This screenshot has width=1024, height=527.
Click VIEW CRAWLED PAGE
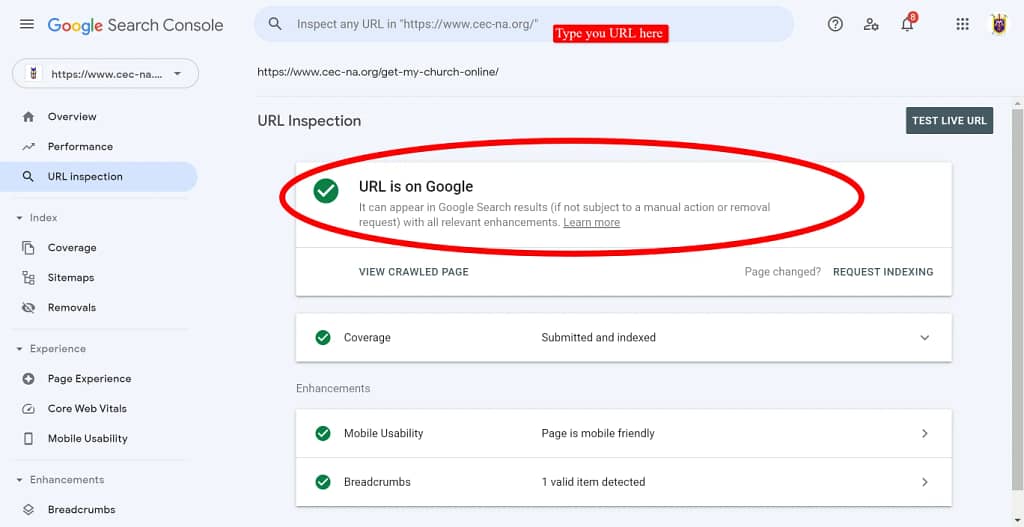[413, 272]
